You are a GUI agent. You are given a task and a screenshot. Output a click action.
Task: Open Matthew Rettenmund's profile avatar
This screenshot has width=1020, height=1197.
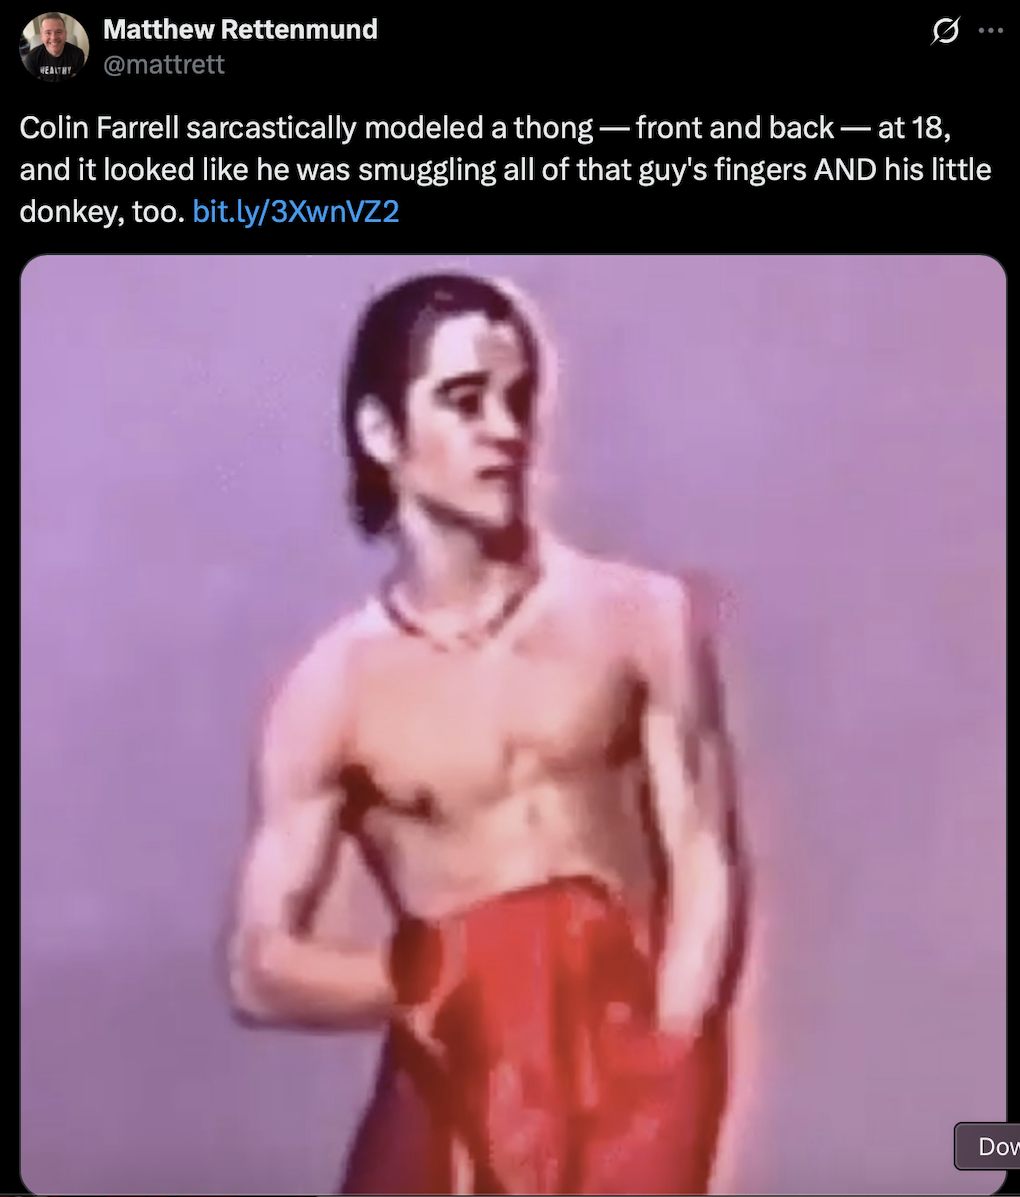pos(53,47)
